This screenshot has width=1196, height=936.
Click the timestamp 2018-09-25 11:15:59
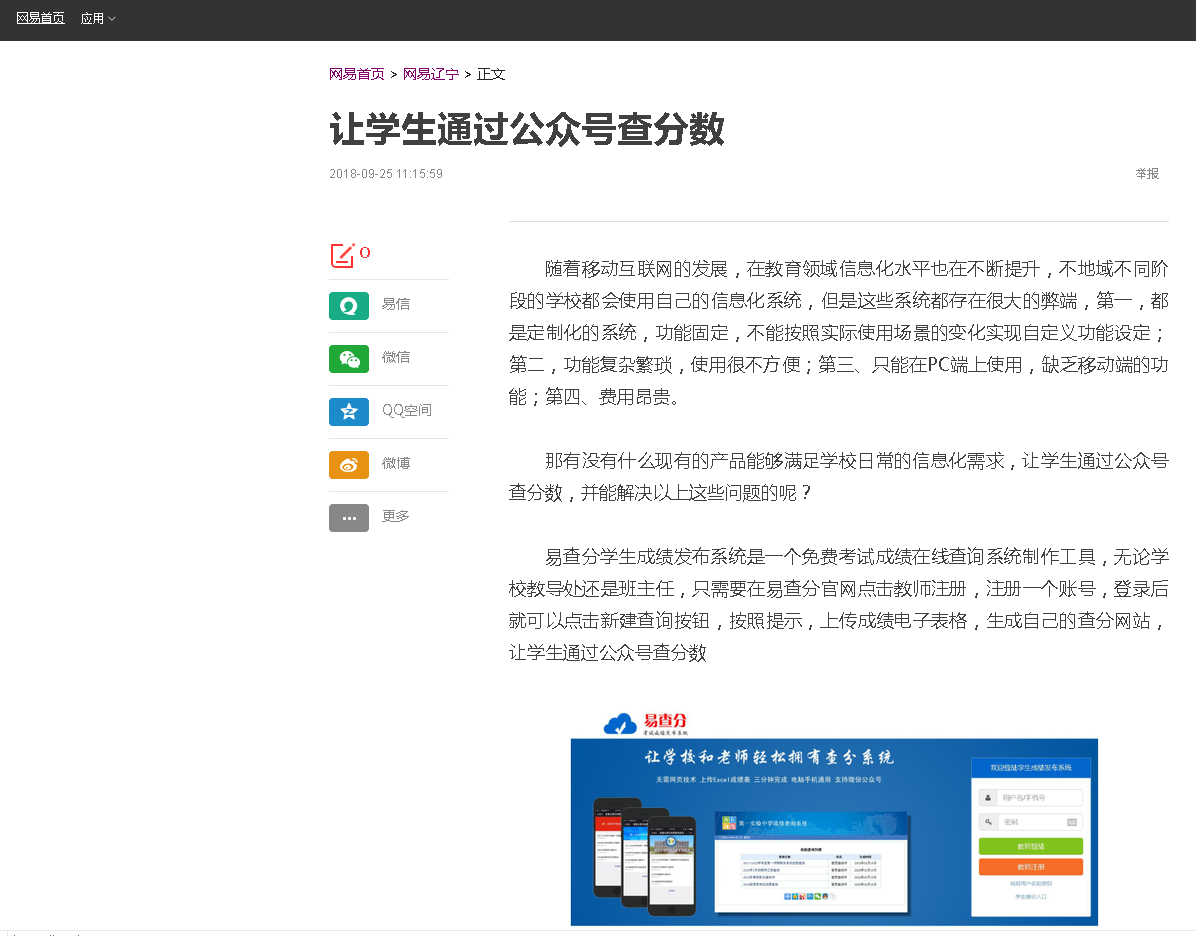[386, 174]
